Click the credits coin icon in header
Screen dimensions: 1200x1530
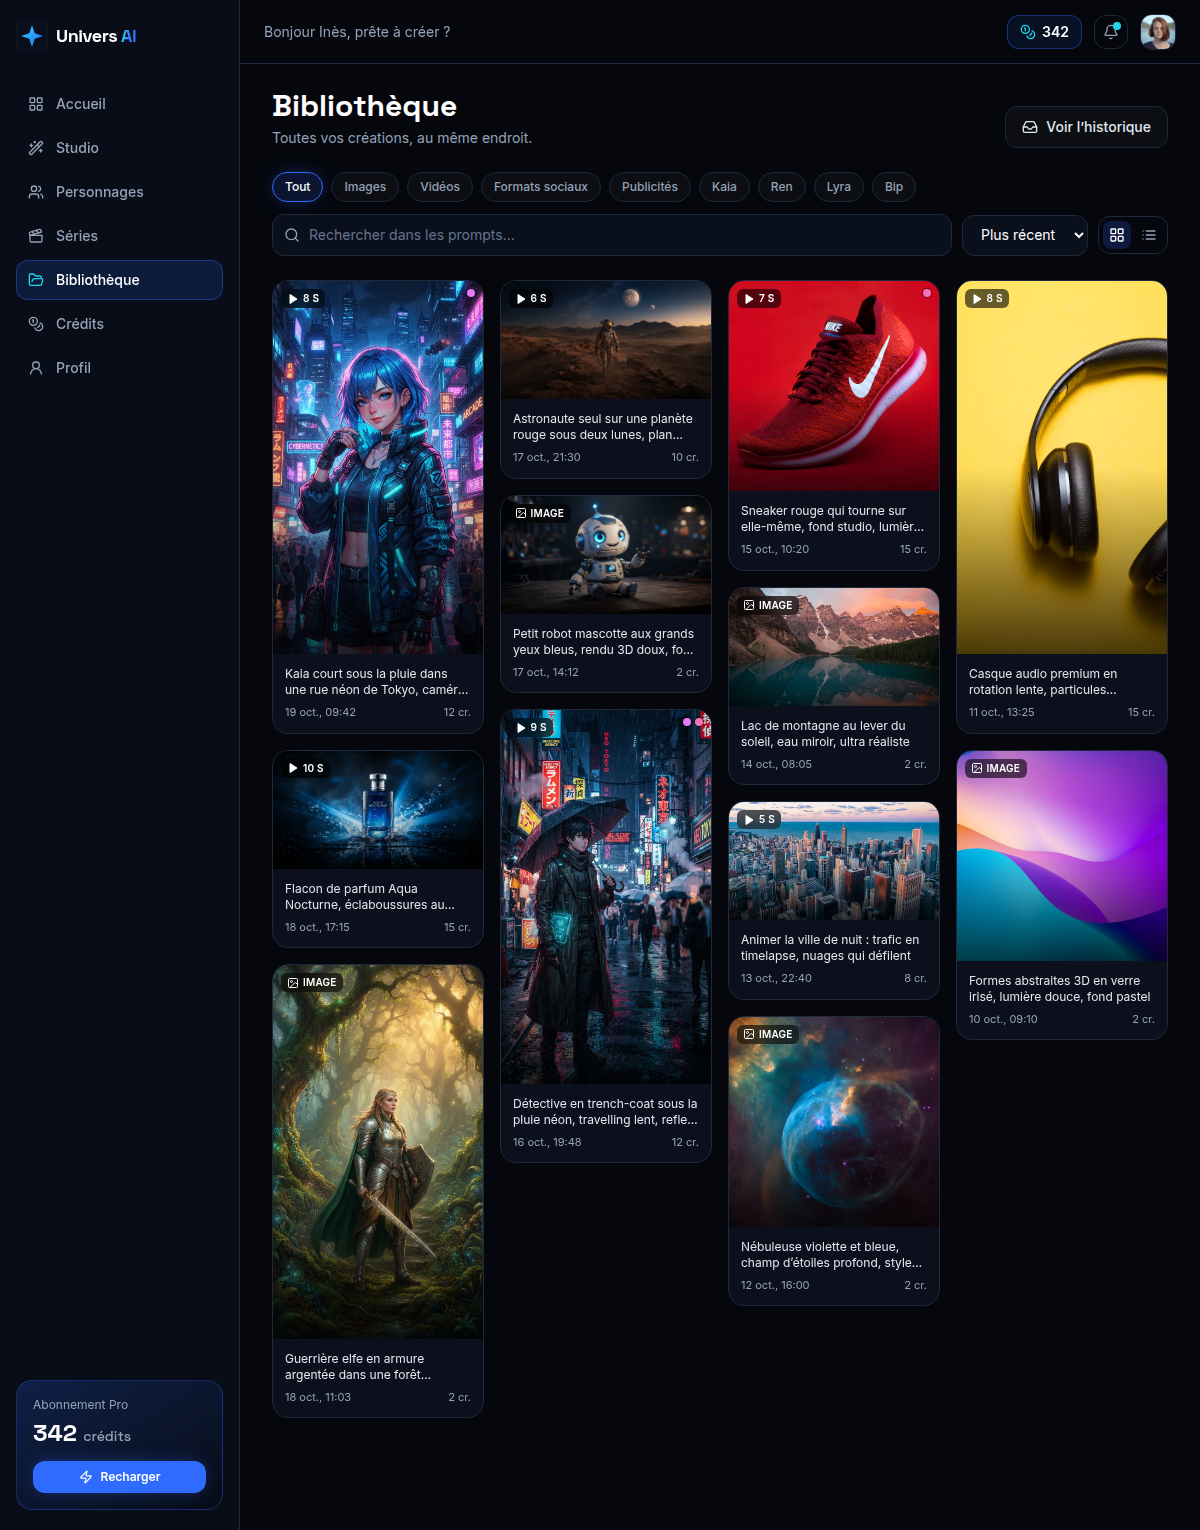pos(1028,32)
